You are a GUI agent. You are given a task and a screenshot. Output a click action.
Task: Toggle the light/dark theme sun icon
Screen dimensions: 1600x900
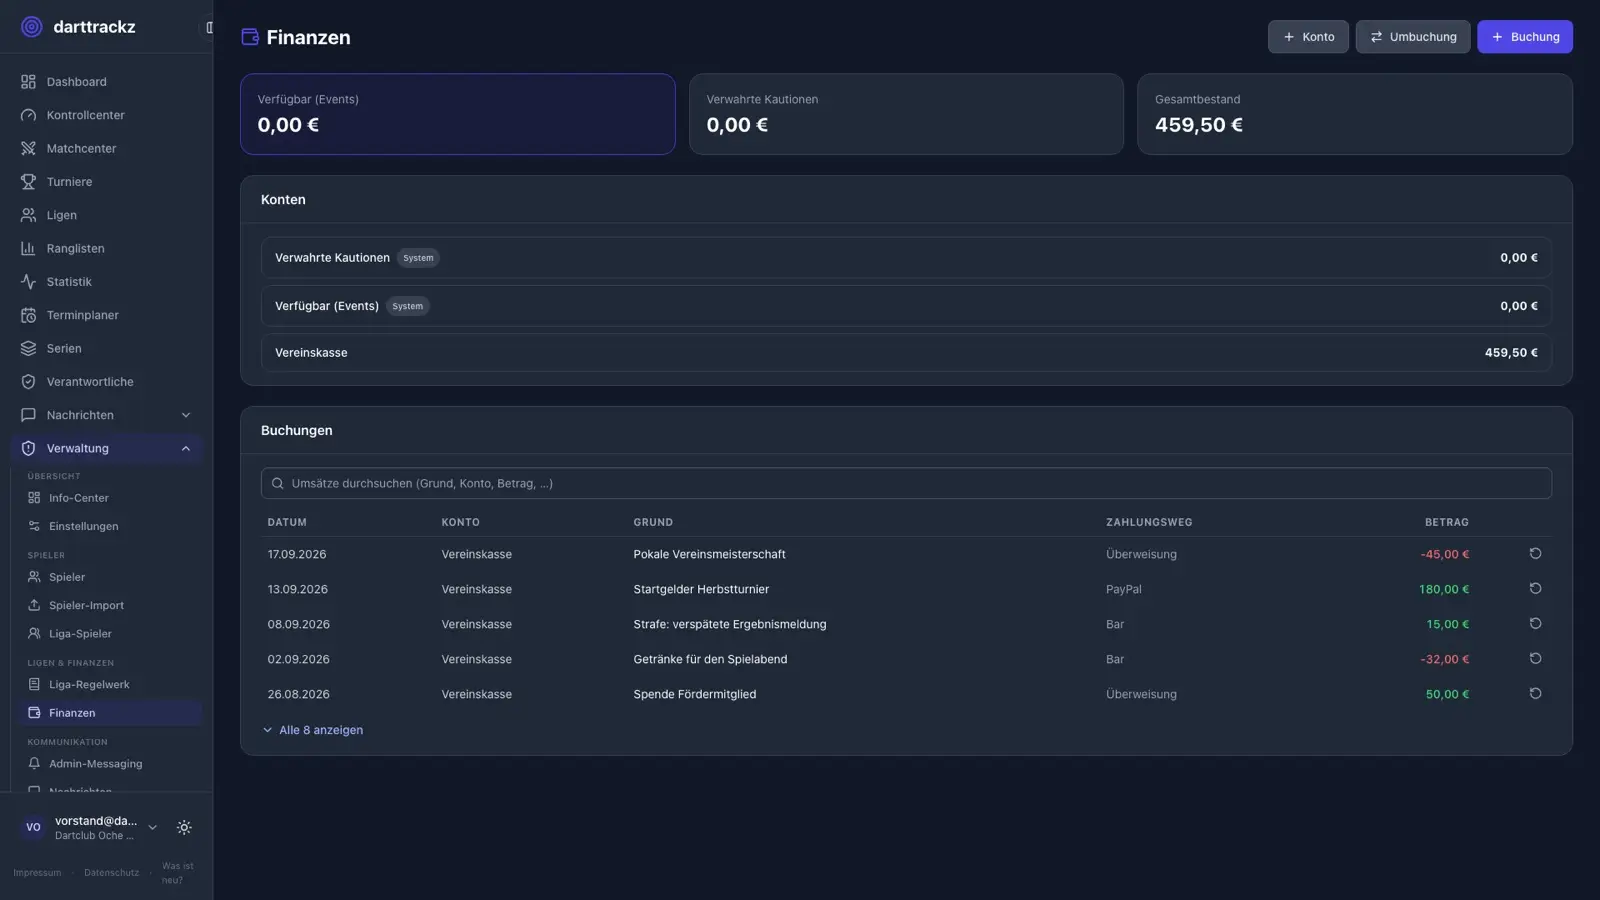click(x=184, y=827)
